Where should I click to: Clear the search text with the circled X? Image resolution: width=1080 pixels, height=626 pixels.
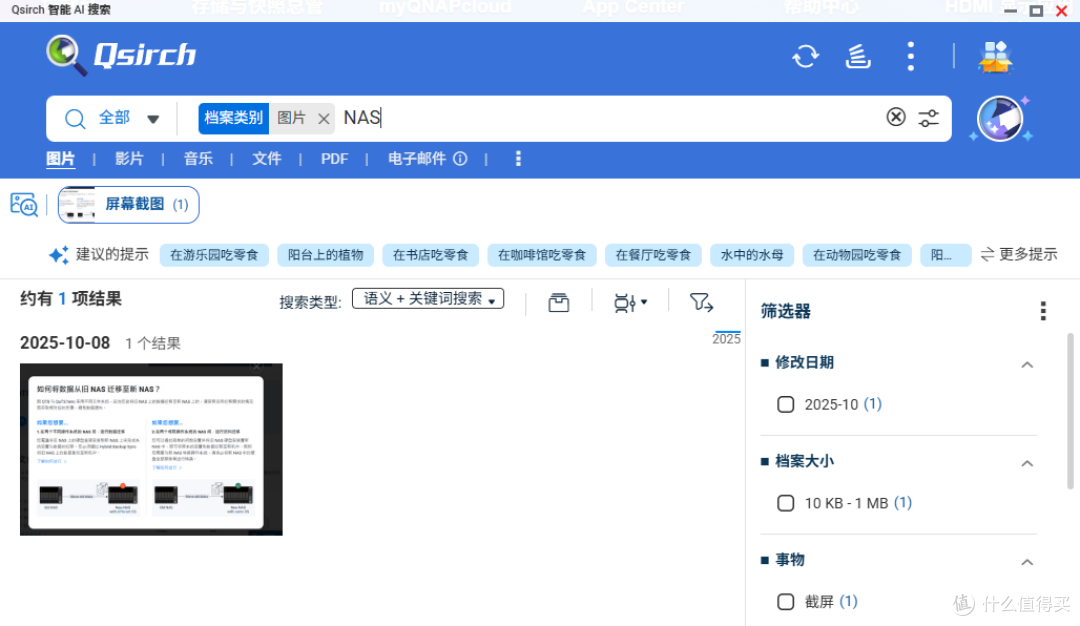click(895, 117)
